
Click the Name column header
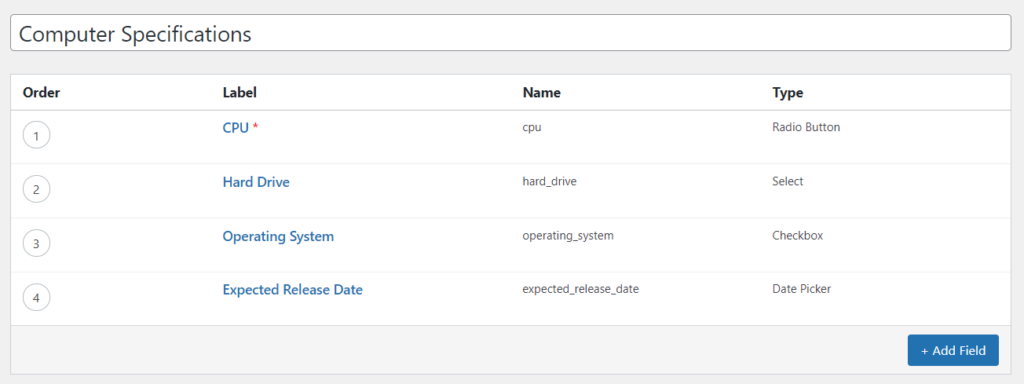tap(541, 93)
